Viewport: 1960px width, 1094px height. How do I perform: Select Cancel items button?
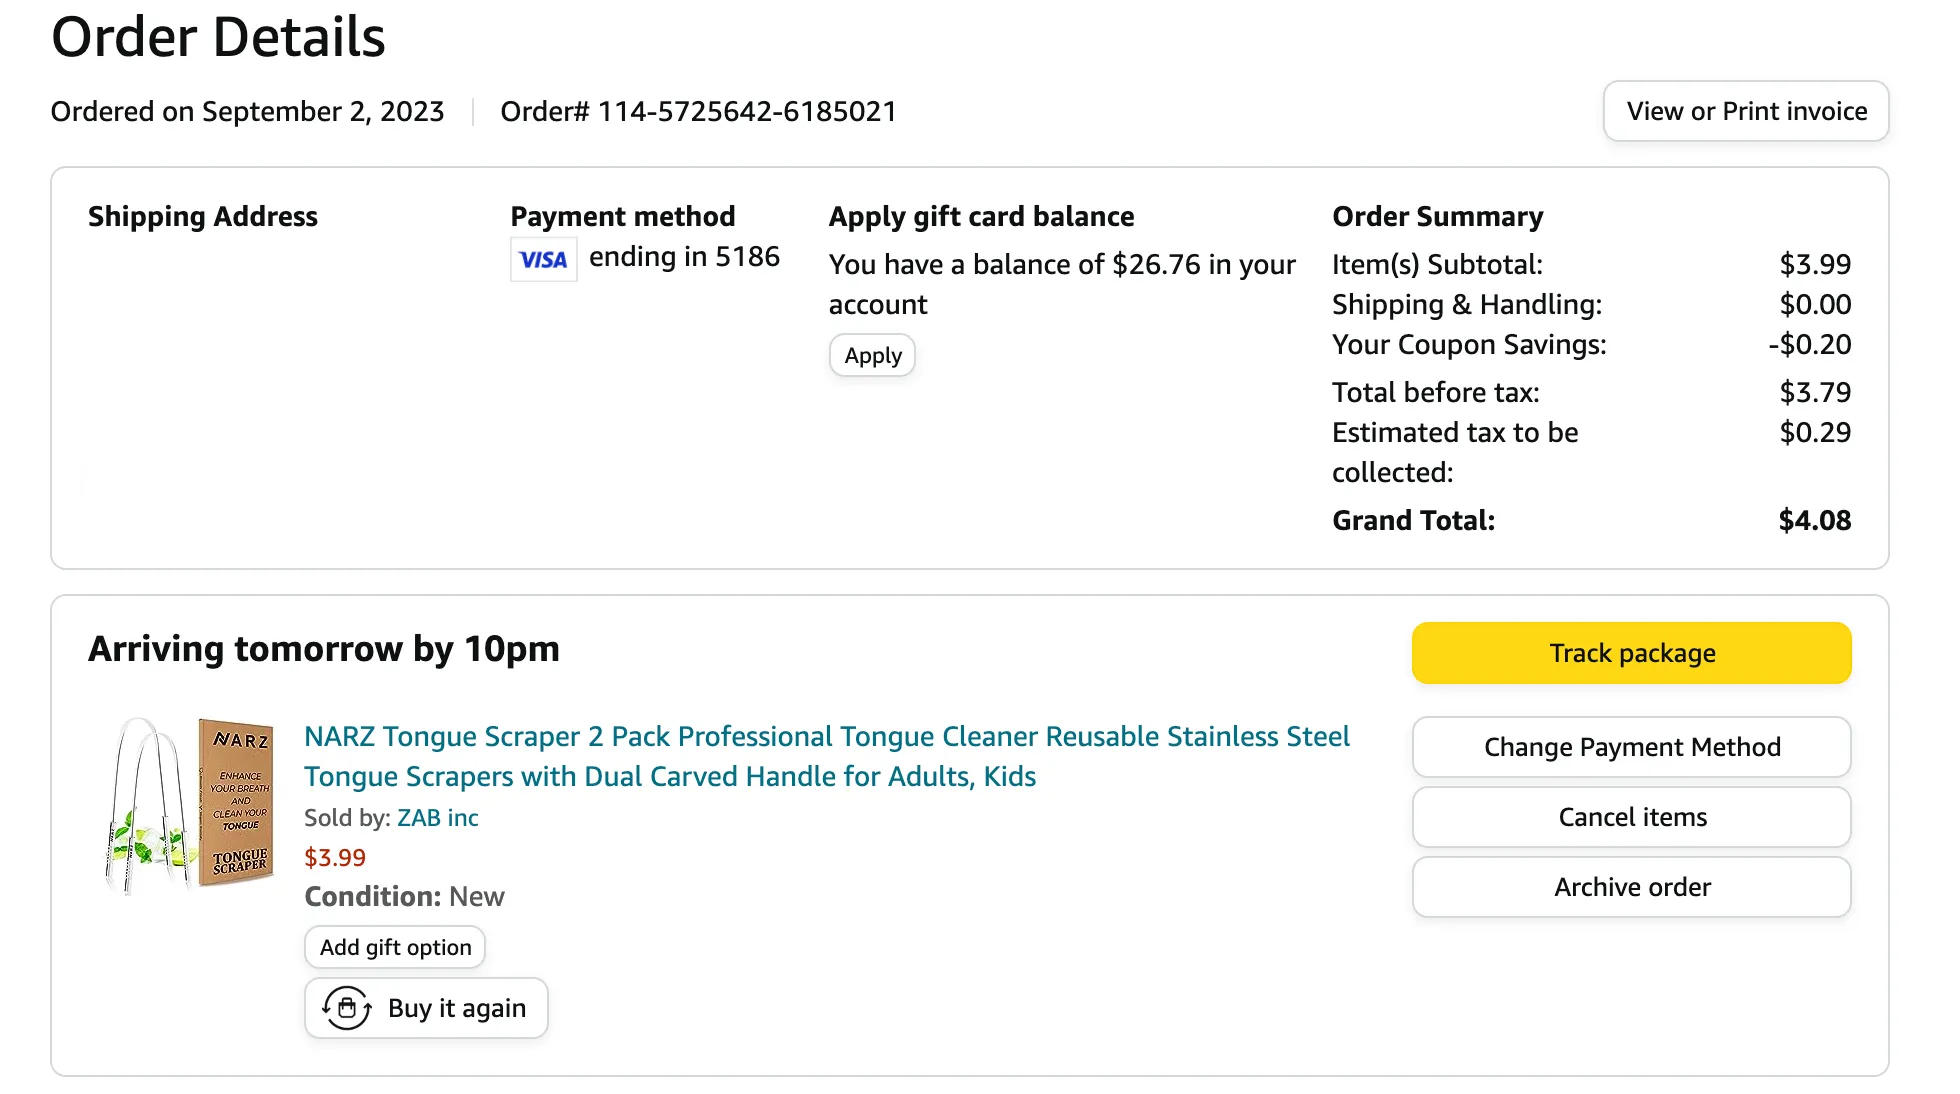[1632, 817]
